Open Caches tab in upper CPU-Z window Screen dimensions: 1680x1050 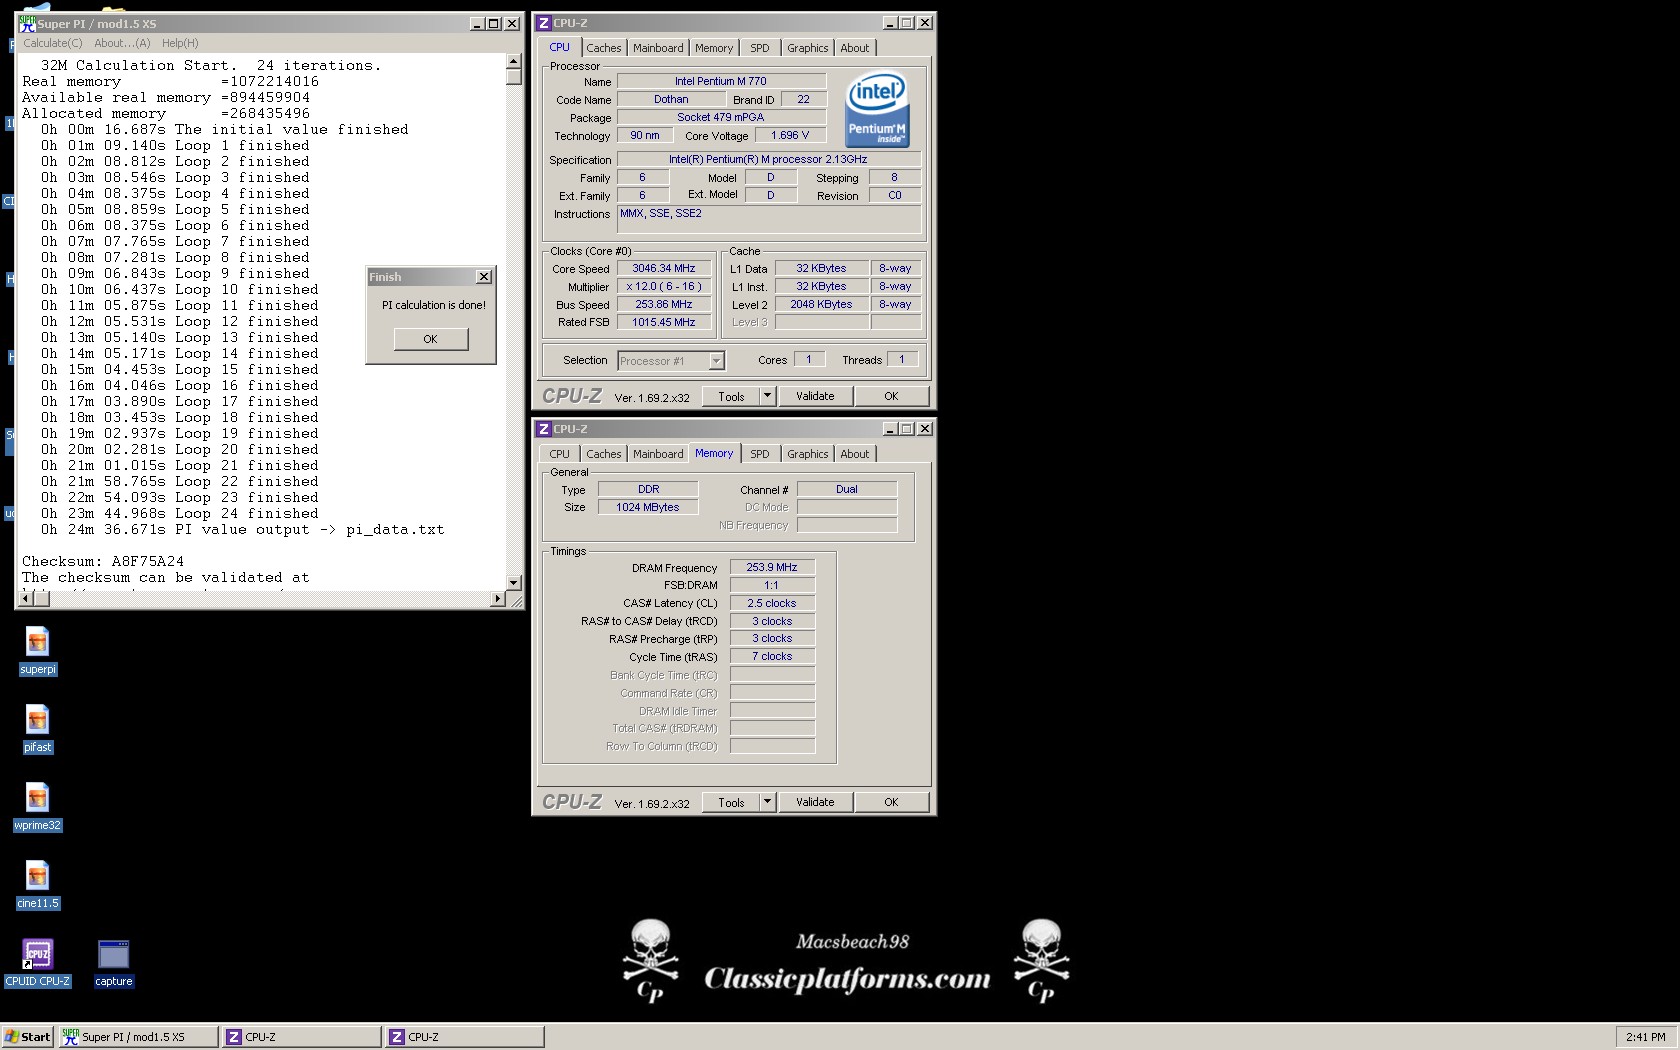(x=603, y=48)
